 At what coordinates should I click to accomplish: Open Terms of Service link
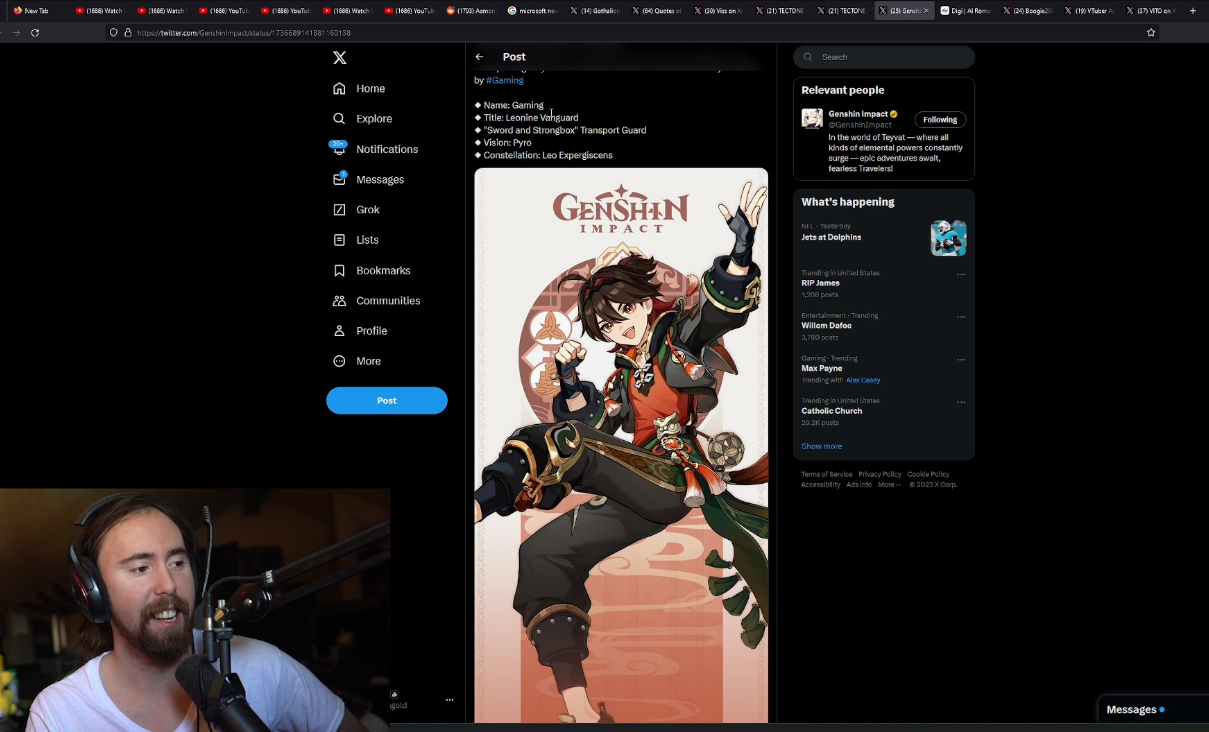click(x=826, y=474)
